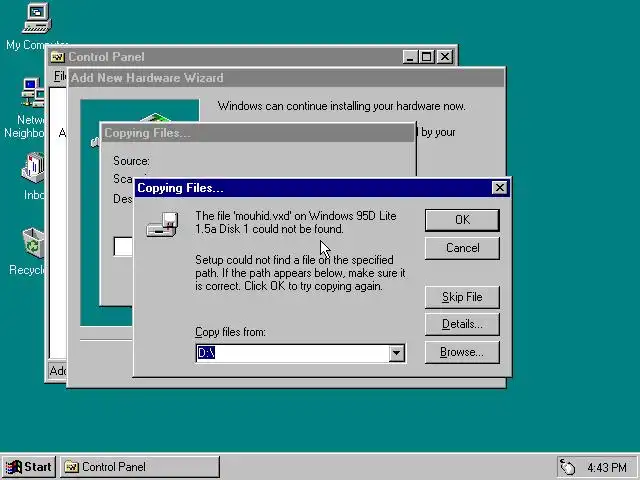Open the Start menu
This screenshot has height=480, width=640.
coord(29,467)
